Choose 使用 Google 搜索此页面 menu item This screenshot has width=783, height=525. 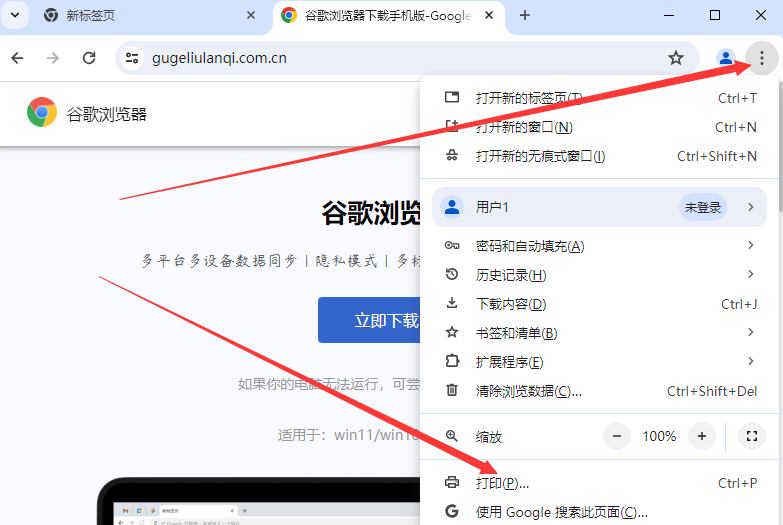599,512
